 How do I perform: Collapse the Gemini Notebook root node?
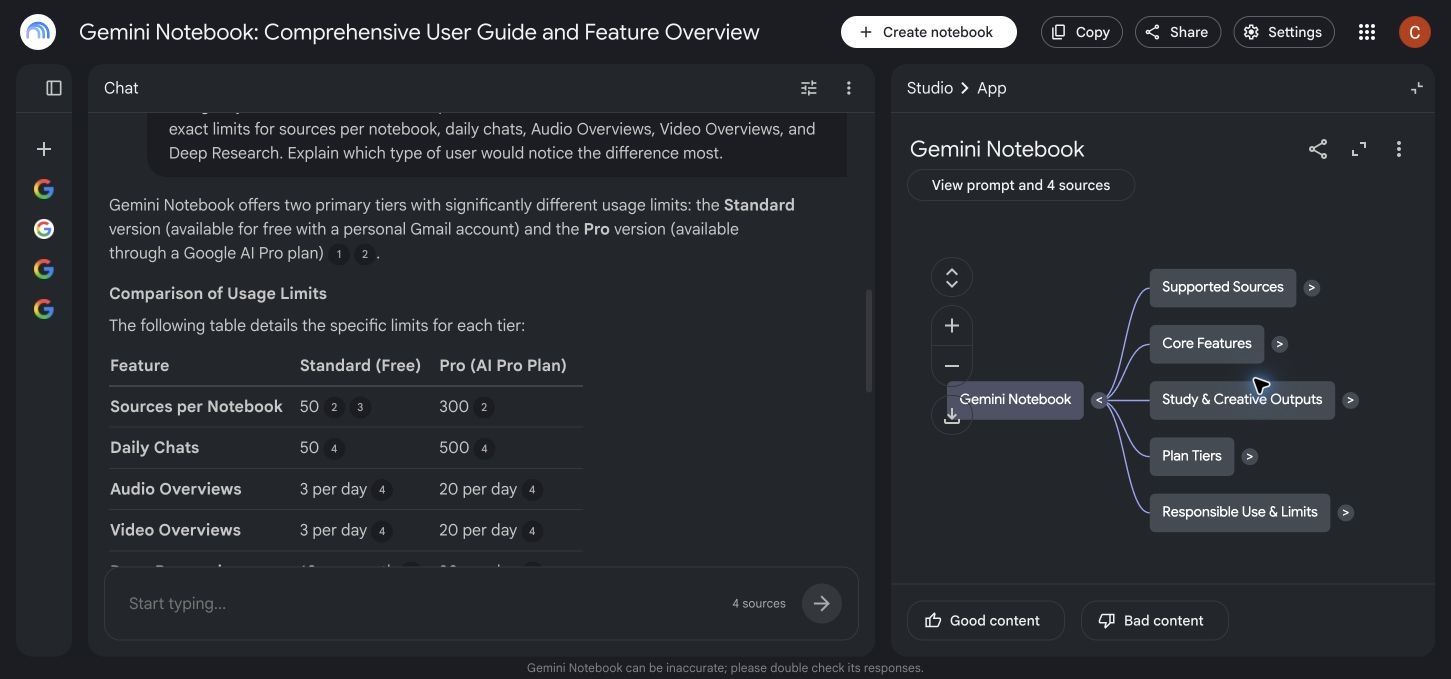[x=1099, y=400]
